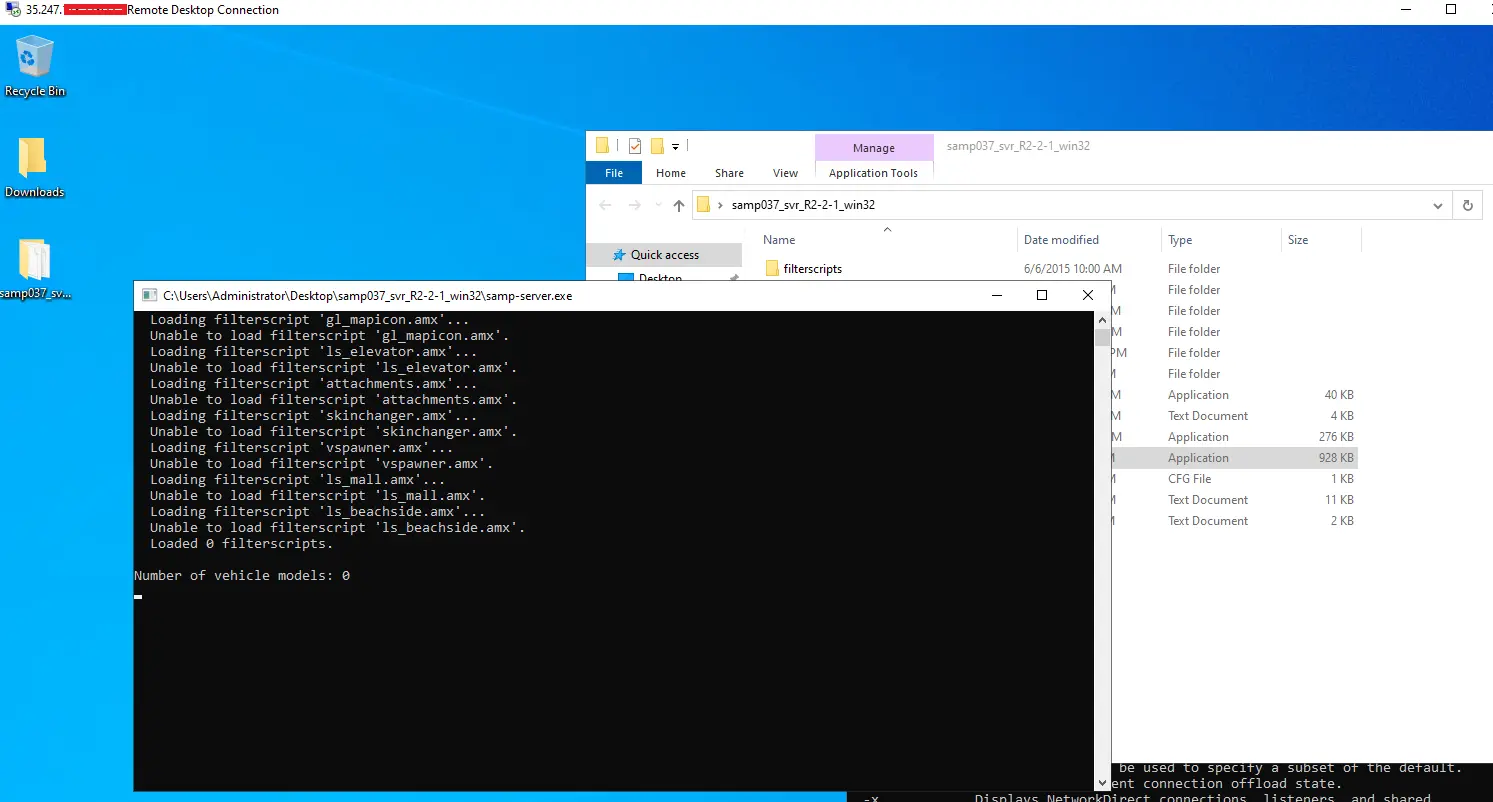Open the address bar history dropdown
This screenshot has height=802, width=1493.
1438,206
